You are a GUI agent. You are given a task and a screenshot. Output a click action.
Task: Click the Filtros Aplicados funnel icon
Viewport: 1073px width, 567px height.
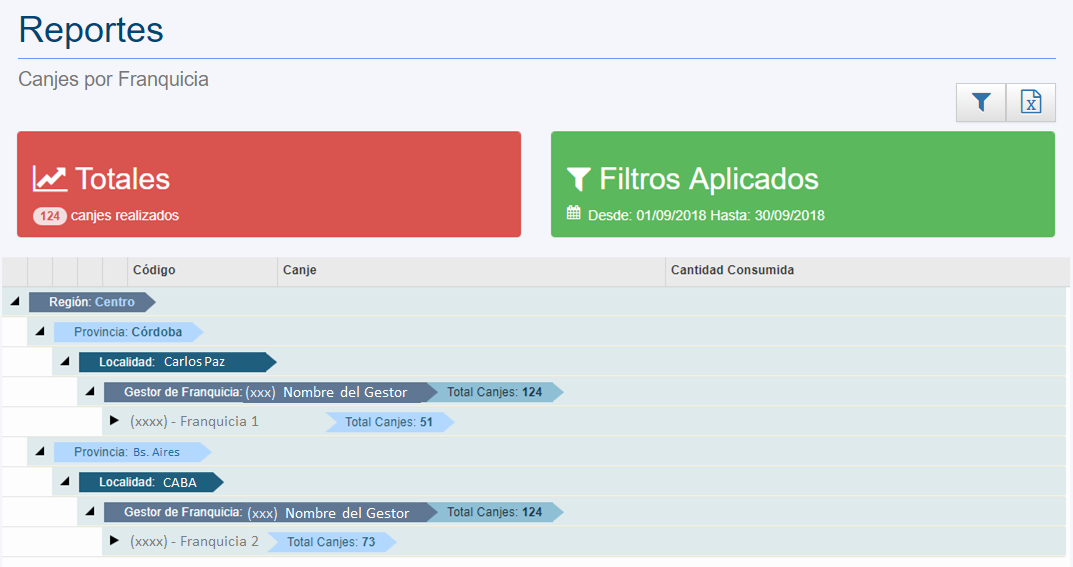pyautogui.click(x=578, y=179)
